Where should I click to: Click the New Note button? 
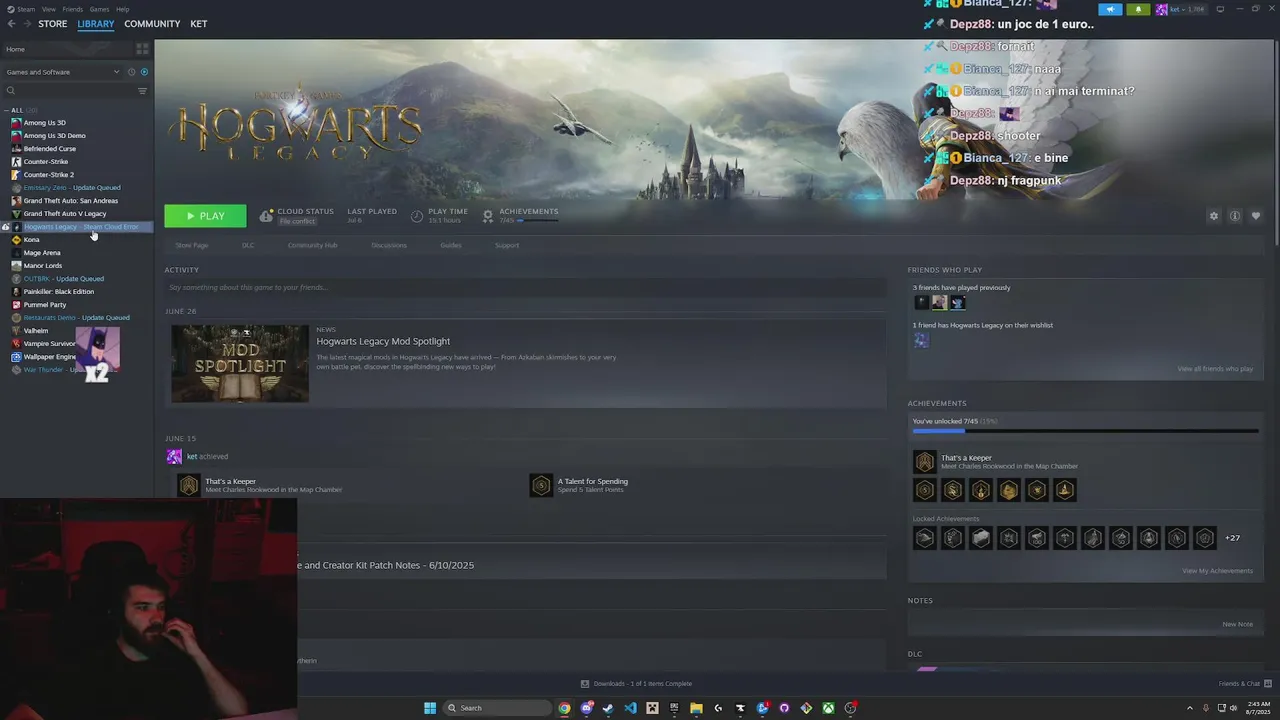[x=1237, y=624]
